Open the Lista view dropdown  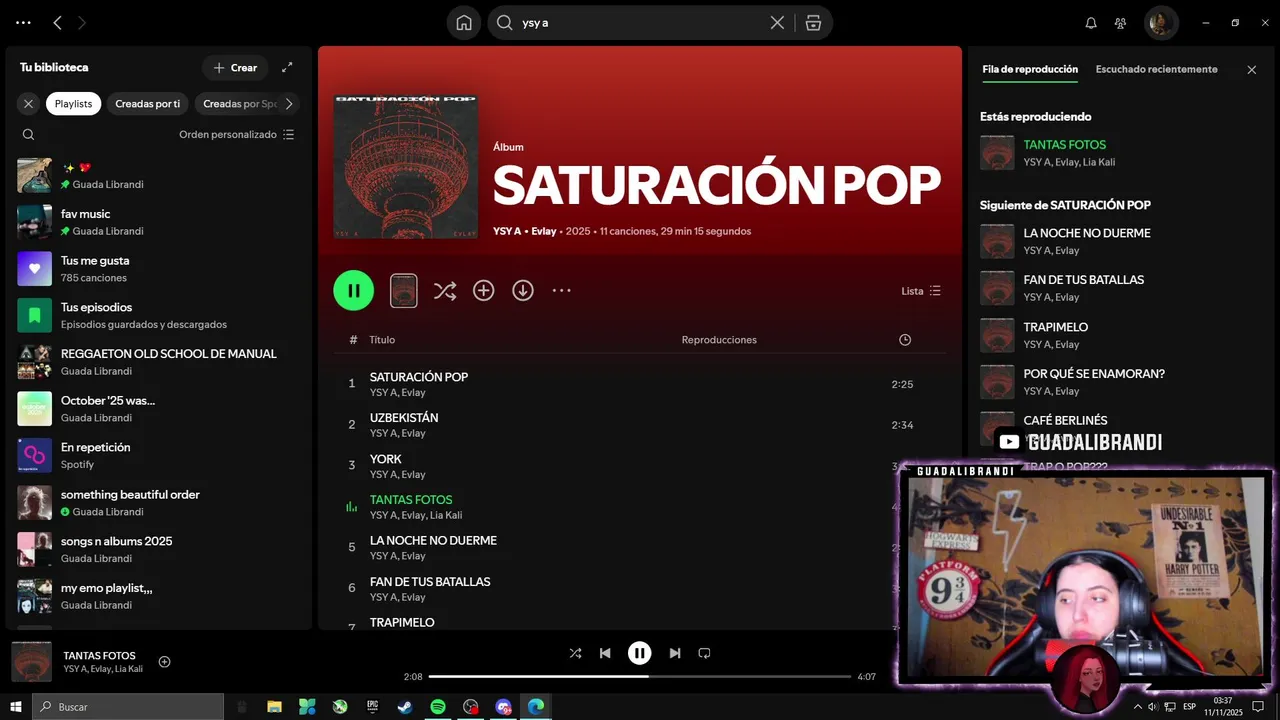(921, 291)
